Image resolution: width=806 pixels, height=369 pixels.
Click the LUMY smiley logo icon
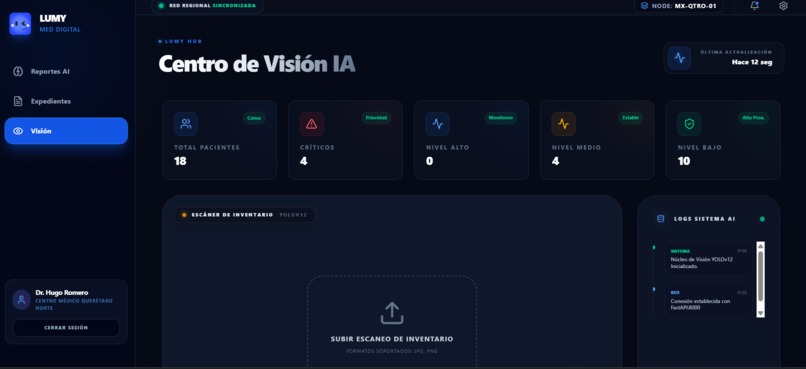pyautogui.click(x=20, y=24)
